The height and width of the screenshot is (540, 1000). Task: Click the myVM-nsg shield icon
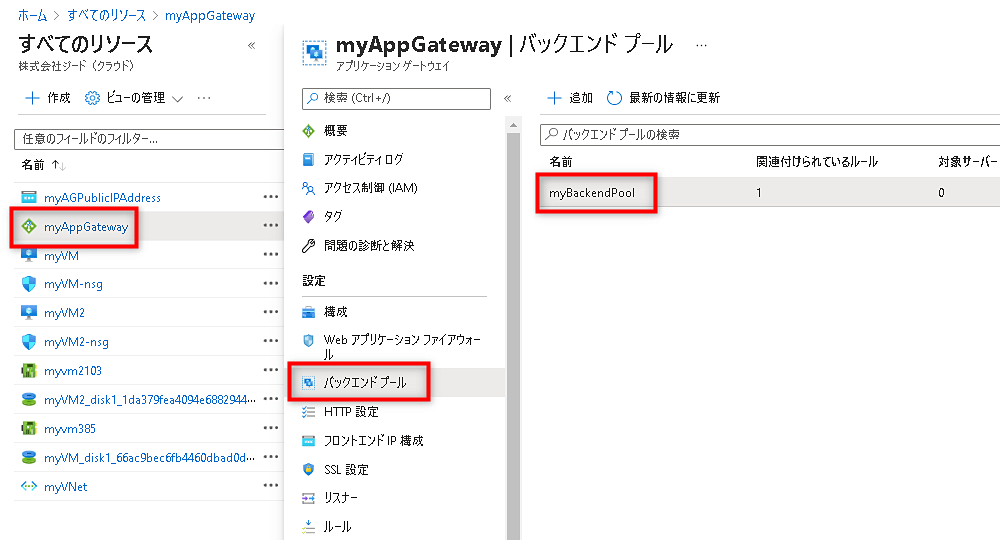click(x=29, y=284)
